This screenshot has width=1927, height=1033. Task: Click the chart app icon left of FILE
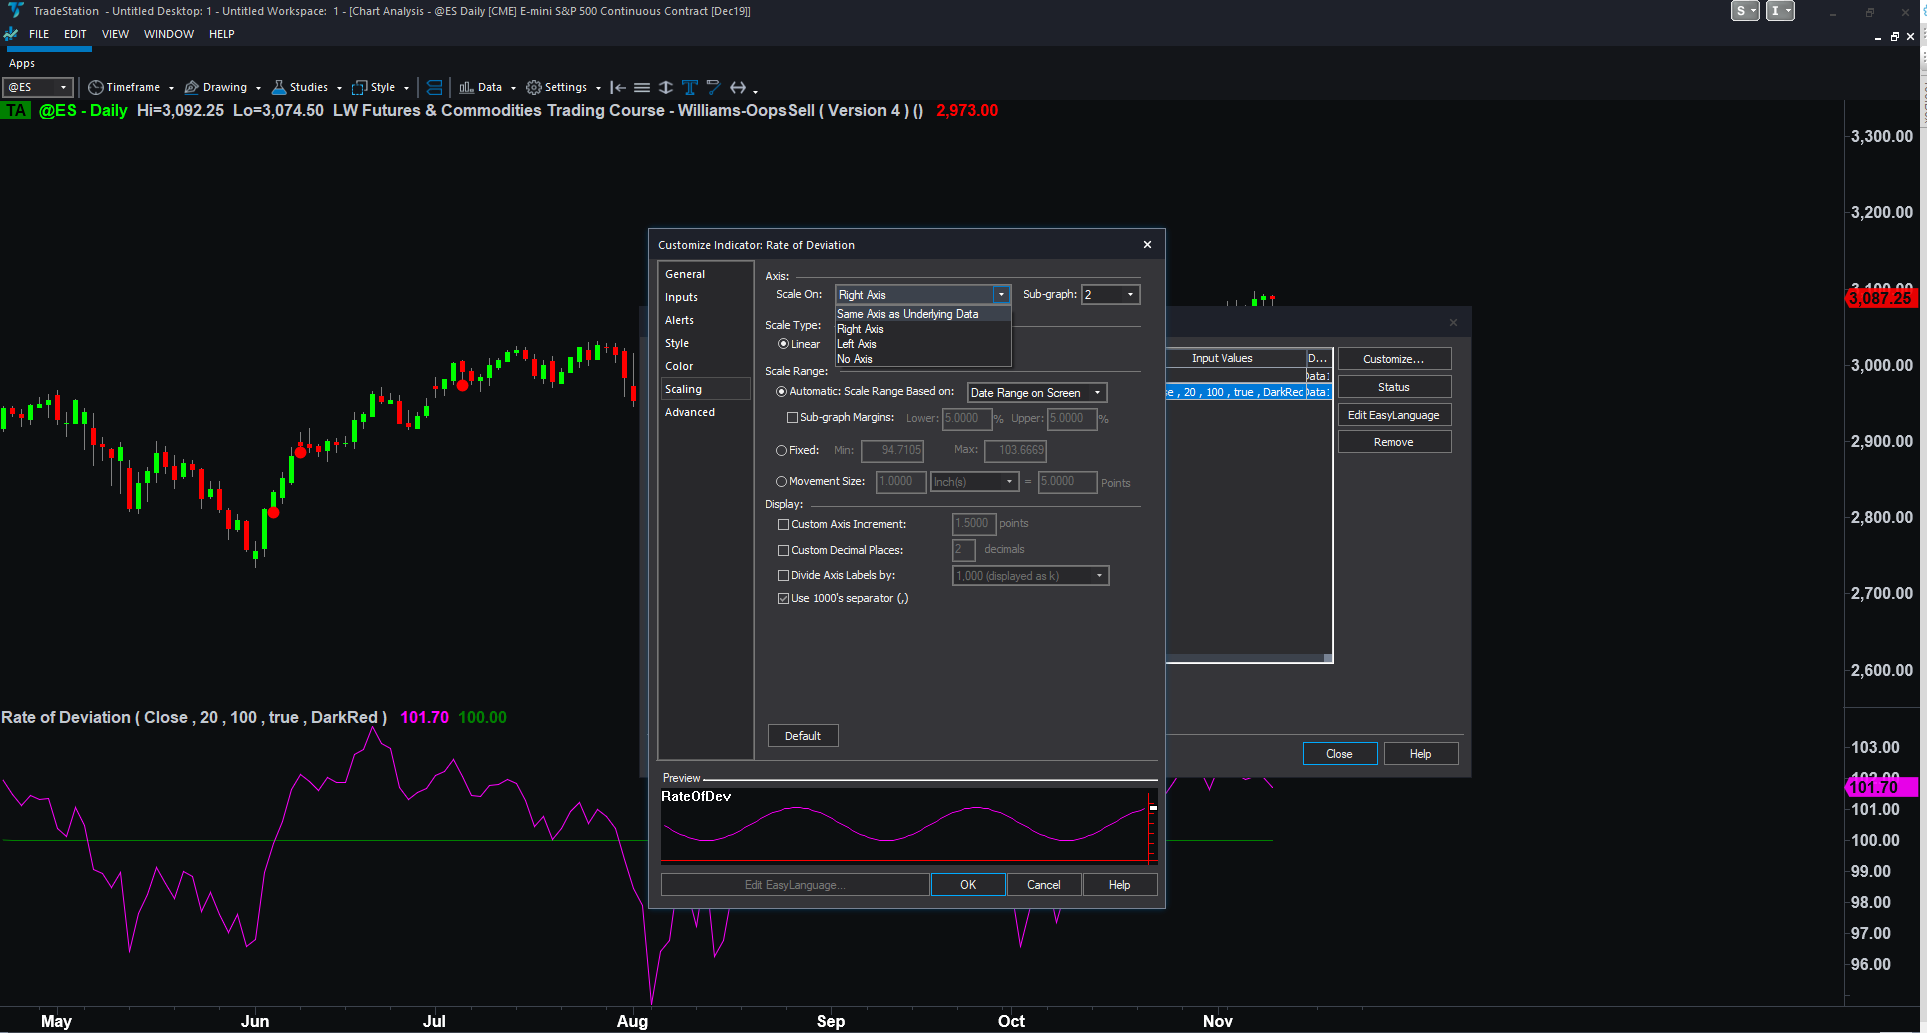tap(11, 34)
